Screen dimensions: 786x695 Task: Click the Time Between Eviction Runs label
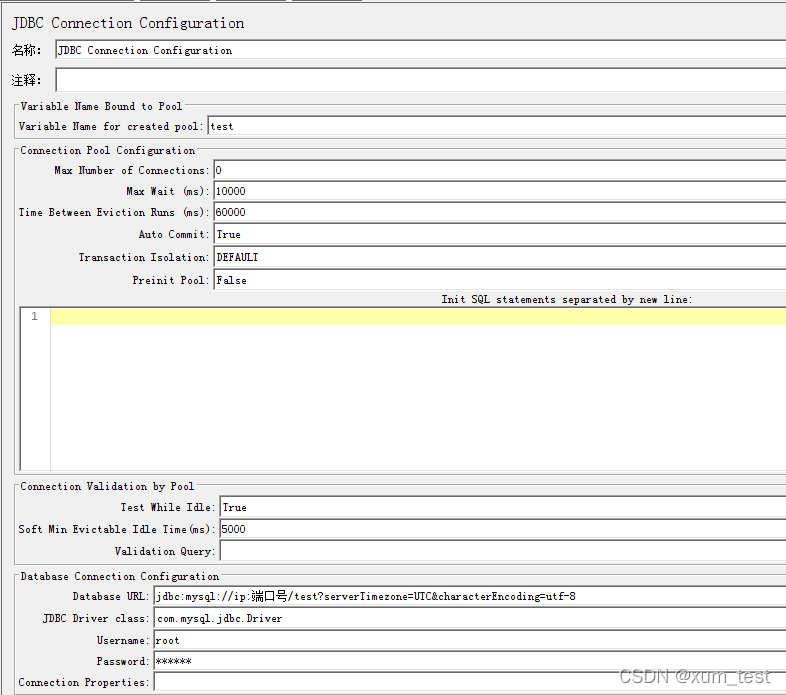point(114,213)
